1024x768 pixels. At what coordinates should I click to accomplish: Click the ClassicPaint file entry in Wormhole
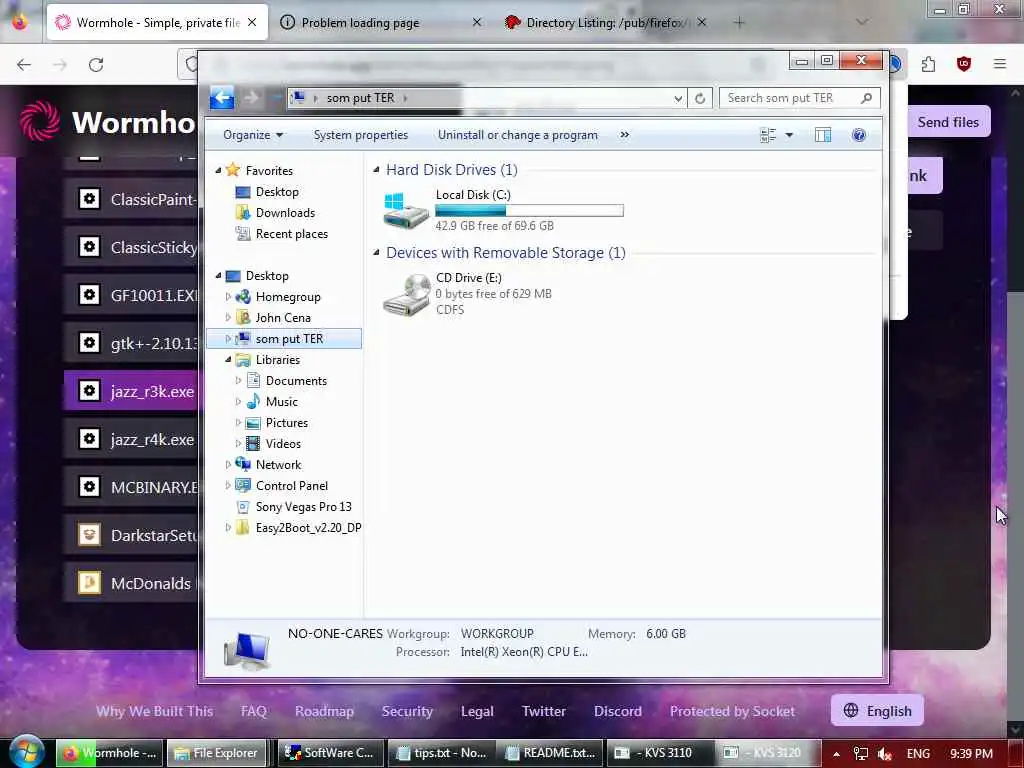click(131, 199)
